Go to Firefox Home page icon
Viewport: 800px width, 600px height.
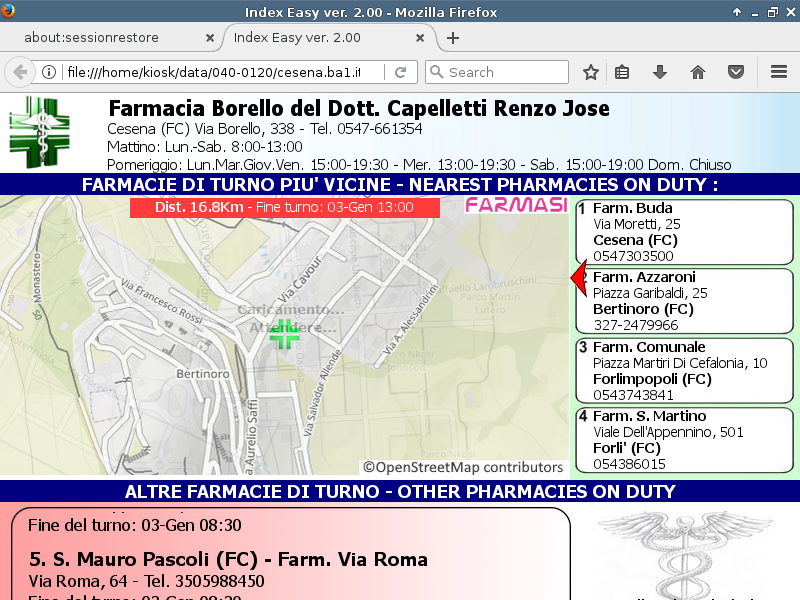pyautogui.click(x=698, y=72)
